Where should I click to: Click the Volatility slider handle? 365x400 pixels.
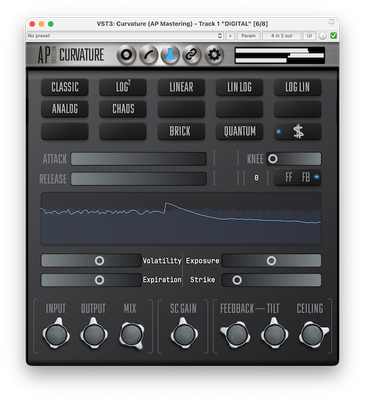click(99, 261)
